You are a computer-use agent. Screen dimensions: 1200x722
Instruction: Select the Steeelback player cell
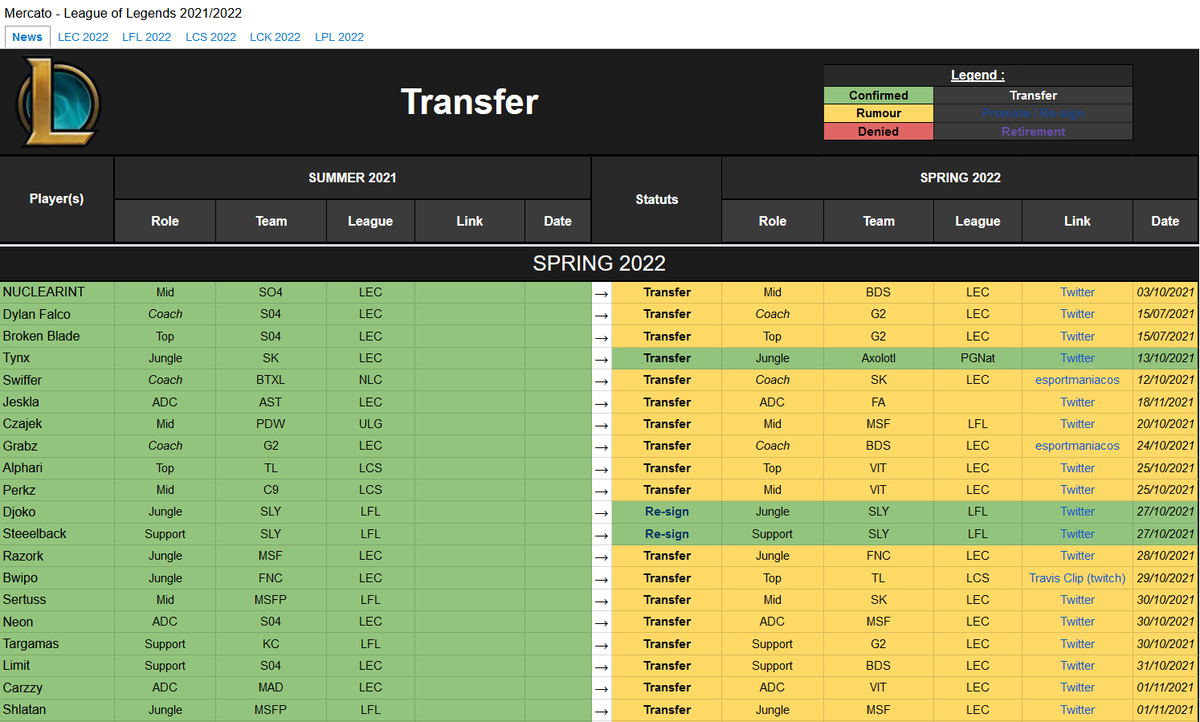coord(57,534)
